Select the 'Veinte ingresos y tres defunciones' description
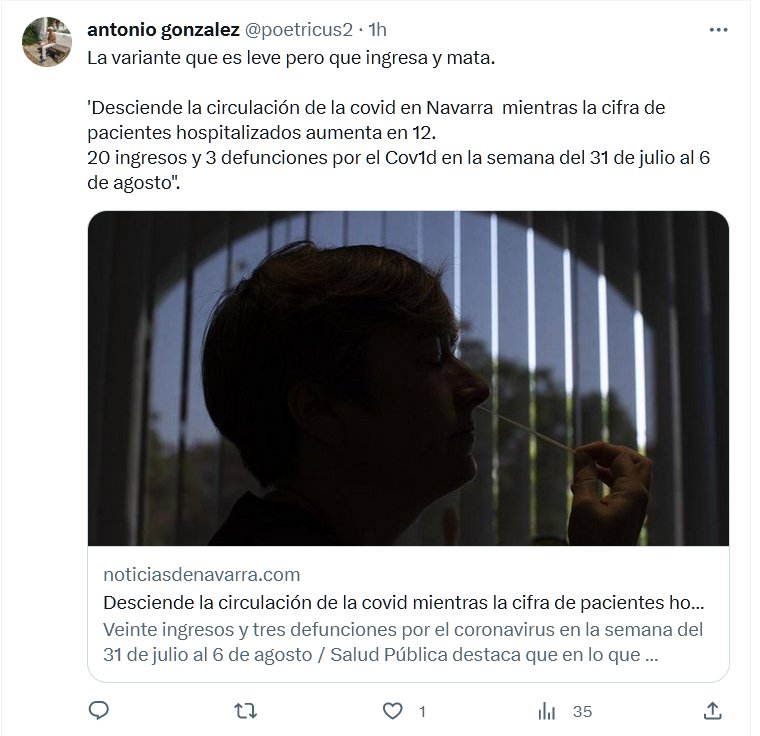The image size is (760, 736). 403,642
